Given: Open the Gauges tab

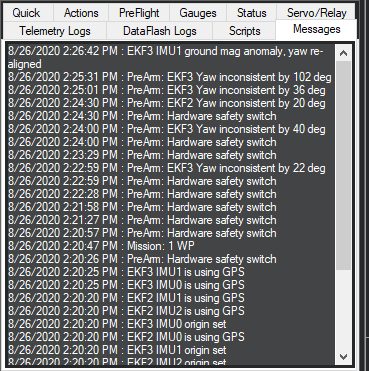Looking at the screenshot, I should (x=198, y=13).
